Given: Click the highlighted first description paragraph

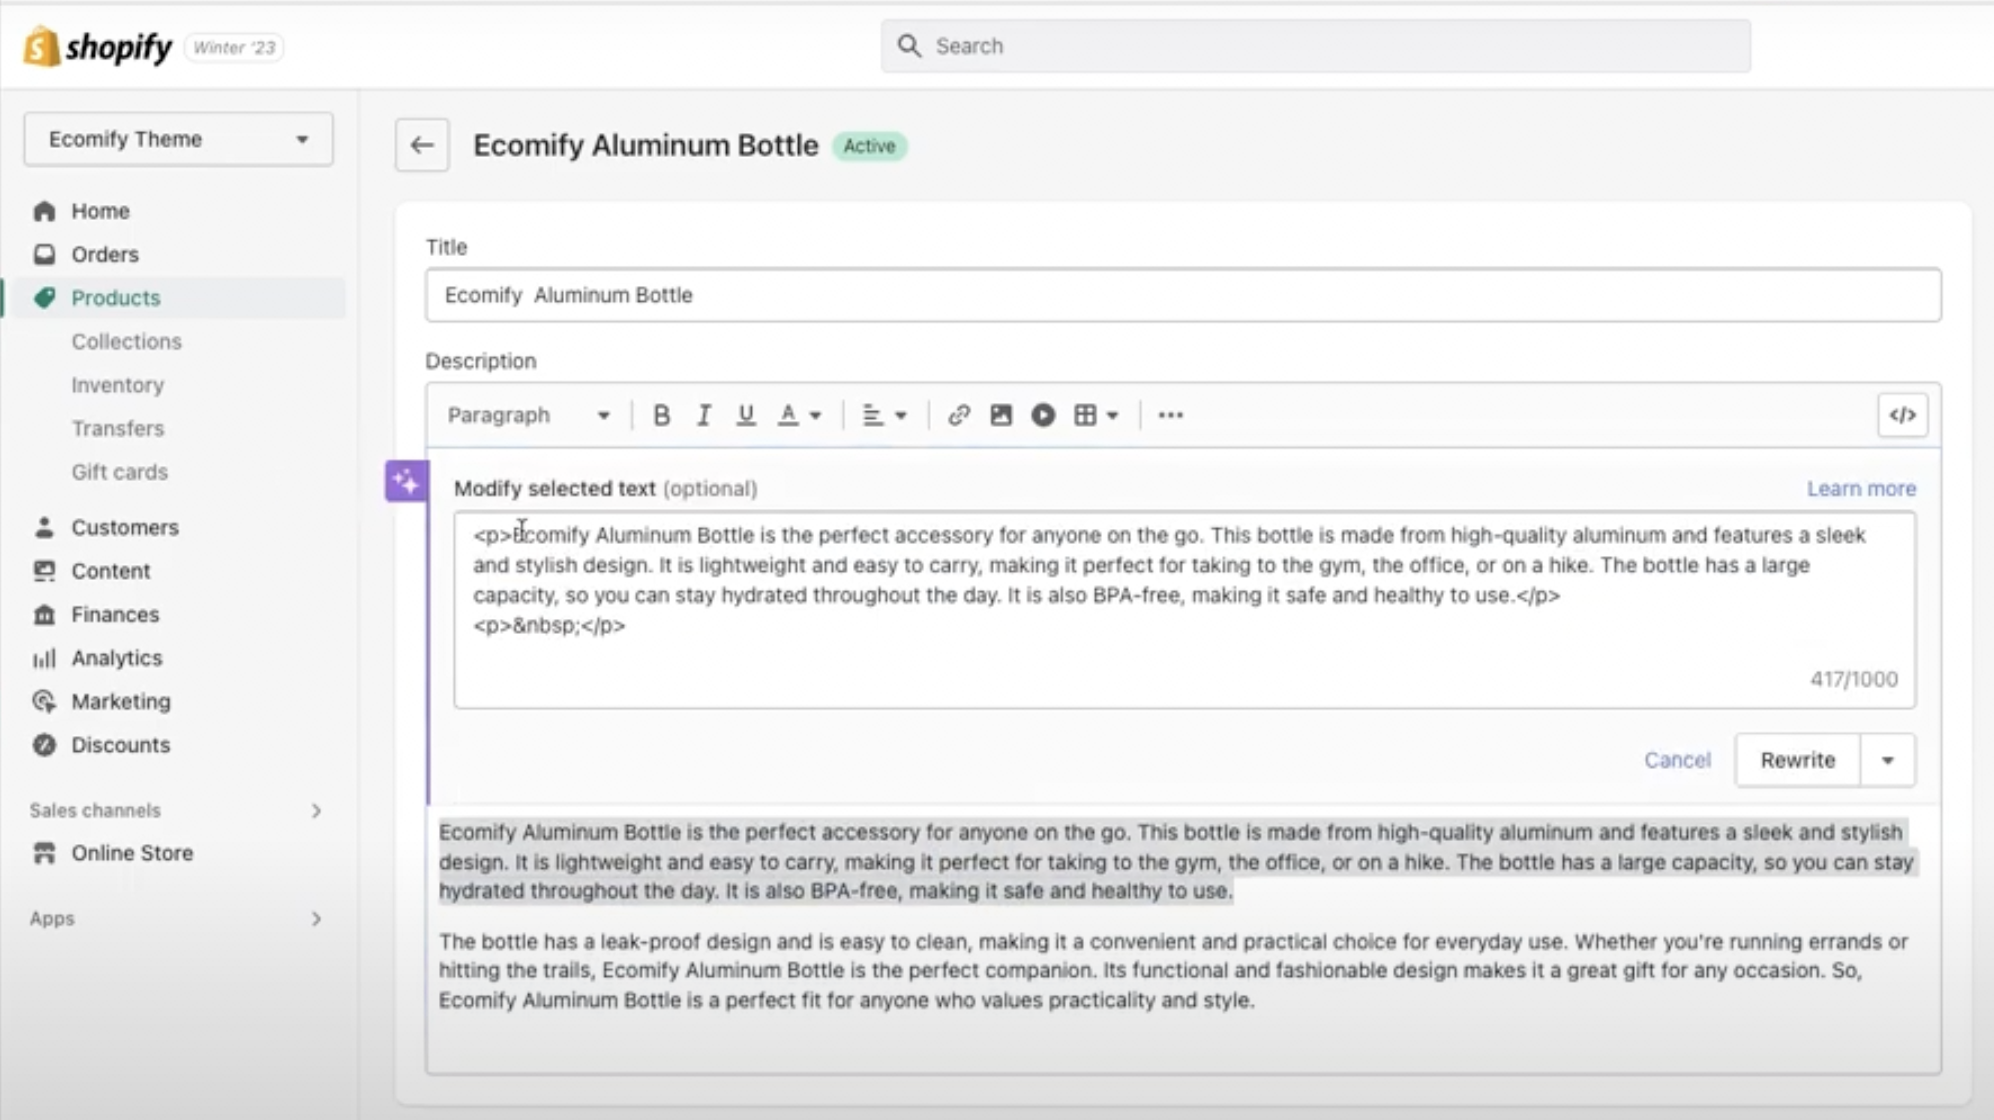Looking at the screenshot, I should [x=1176, y=861].
